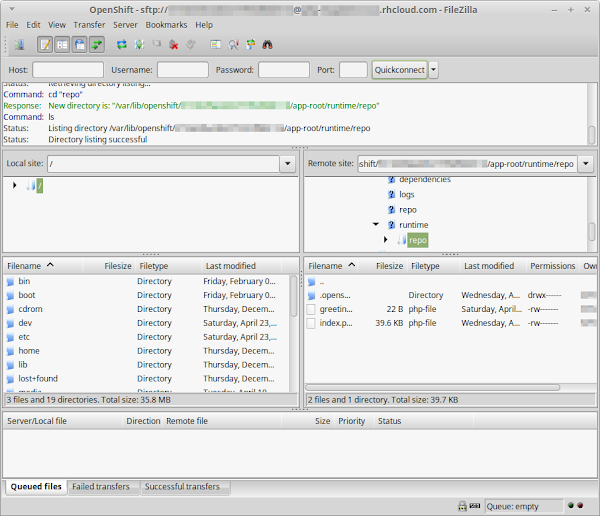Toggle synchronized browsing icon
The image size is (600, 516).
251,45
